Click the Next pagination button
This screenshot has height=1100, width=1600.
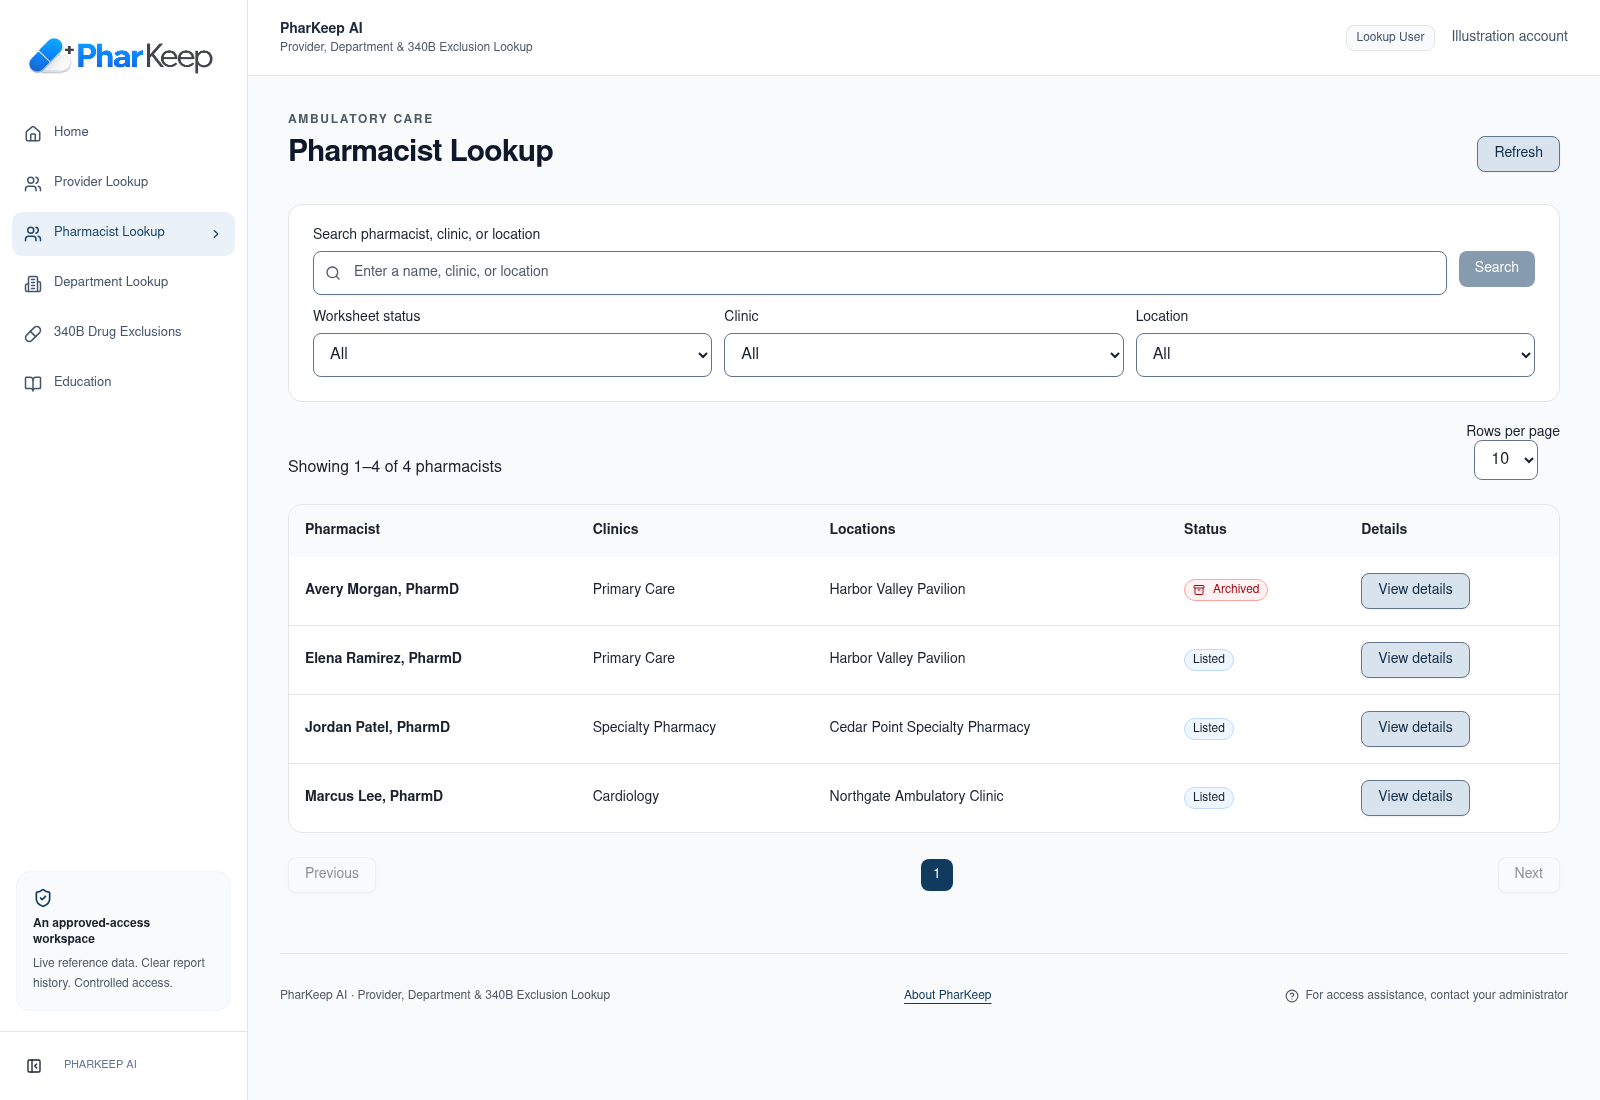click(x=1528, y=875)
